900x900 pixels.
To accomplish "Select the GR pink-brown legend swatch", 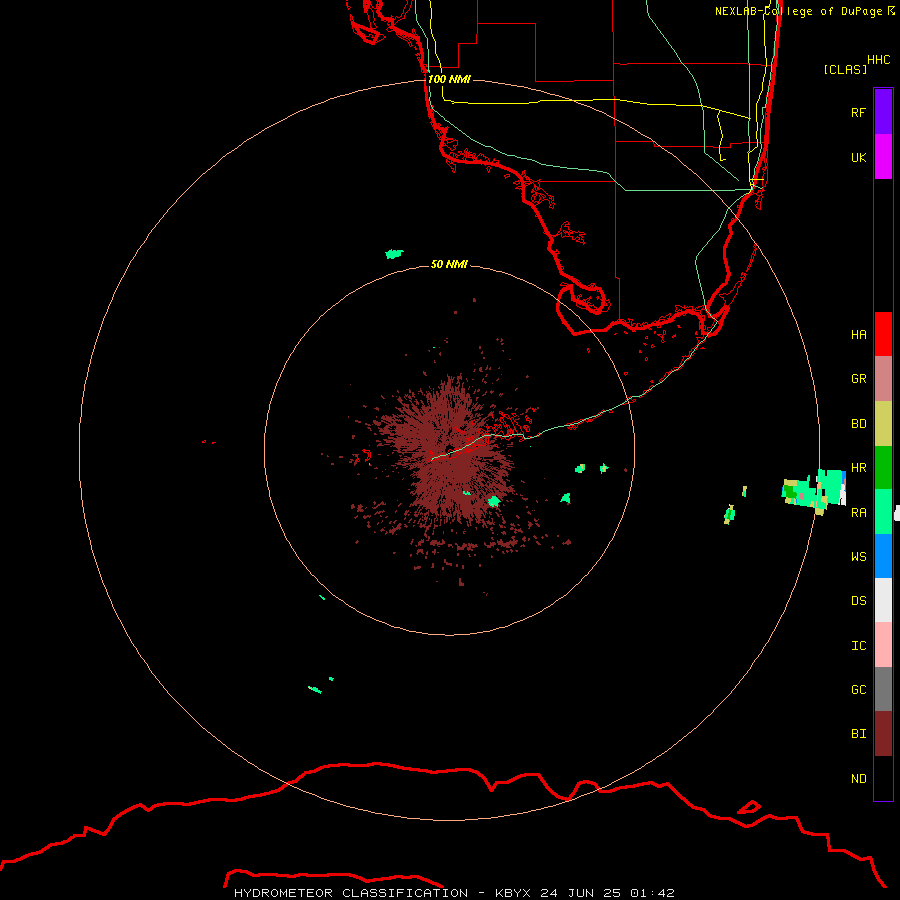I will tap(883, 379).
